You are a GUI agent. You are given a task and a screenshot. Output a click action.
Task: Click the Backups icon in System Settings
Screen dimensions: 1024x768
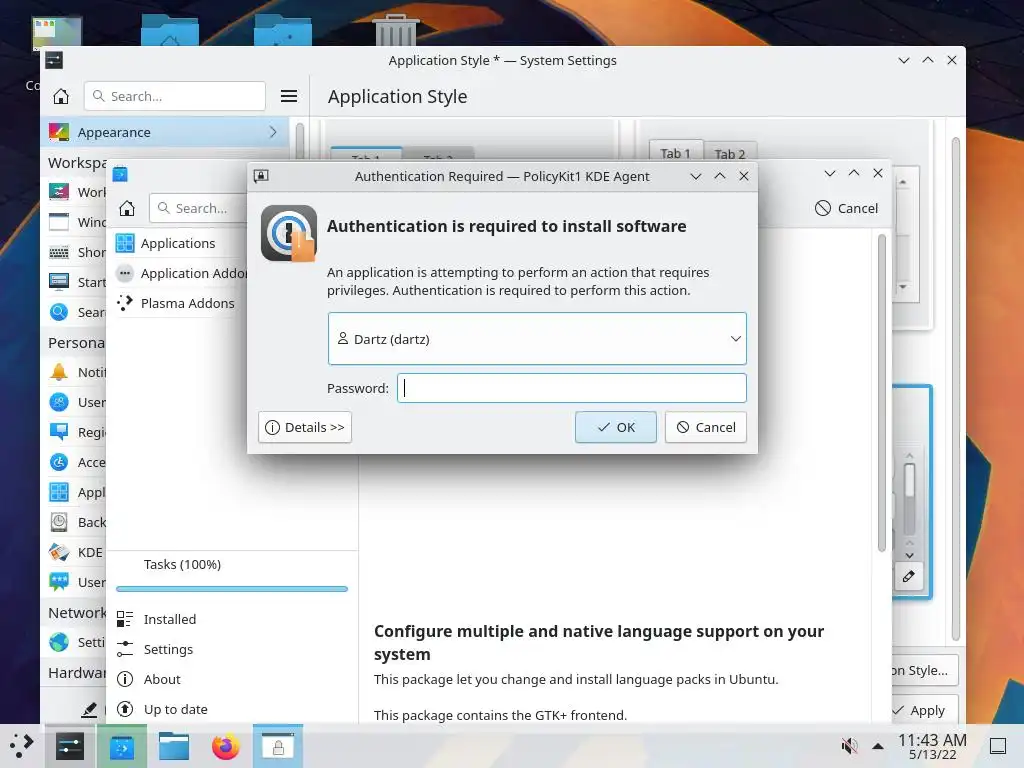(x=59, y=522)
